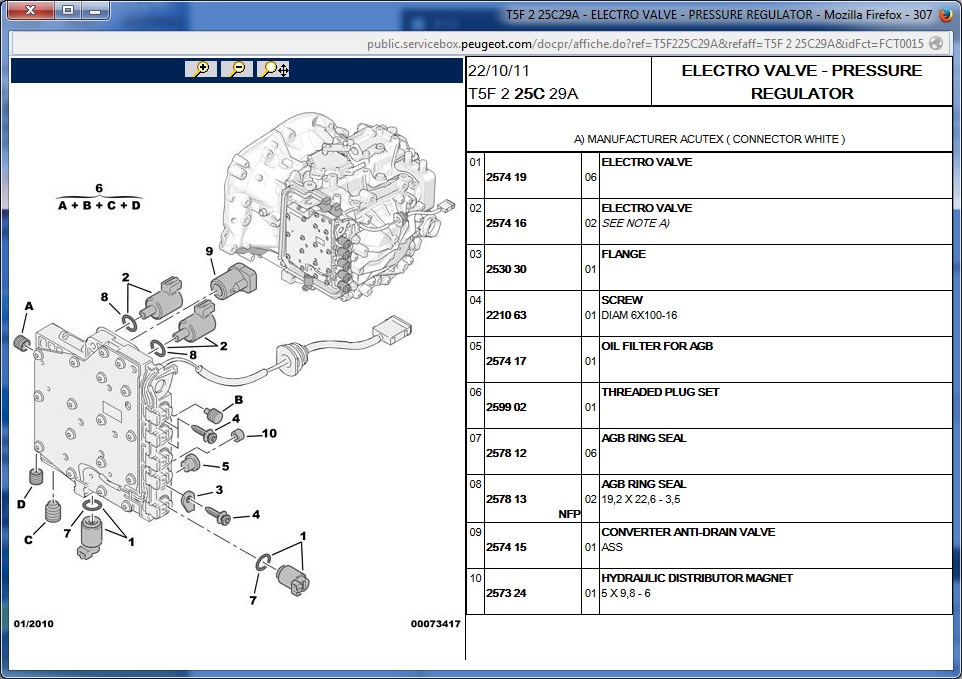
Task: Select threaded plug set number 2599 02
Action: tap(506, 407)
